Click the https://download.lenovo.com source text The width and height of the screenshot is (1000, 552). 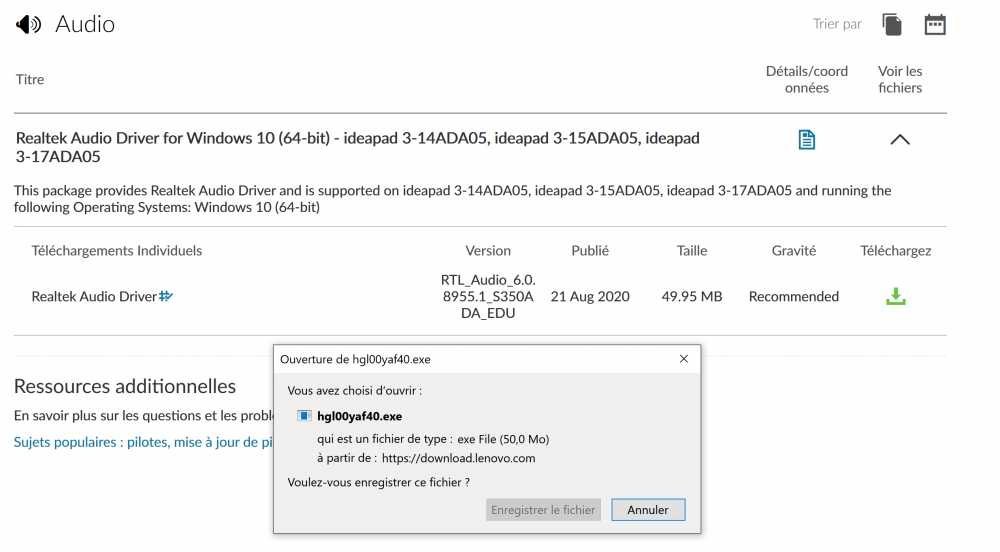coord(459,458)
